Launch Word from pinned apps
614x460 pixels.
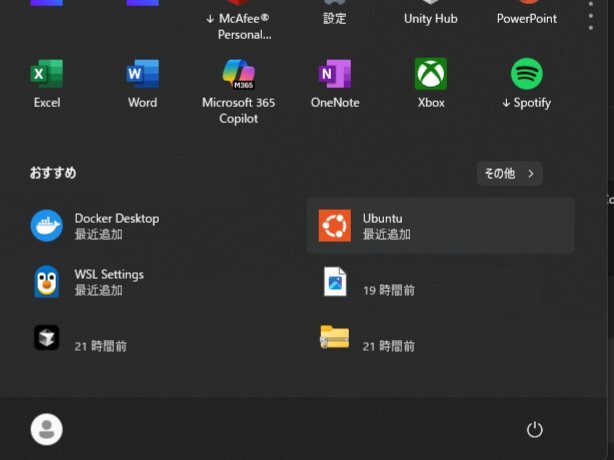tap(143, 84)
